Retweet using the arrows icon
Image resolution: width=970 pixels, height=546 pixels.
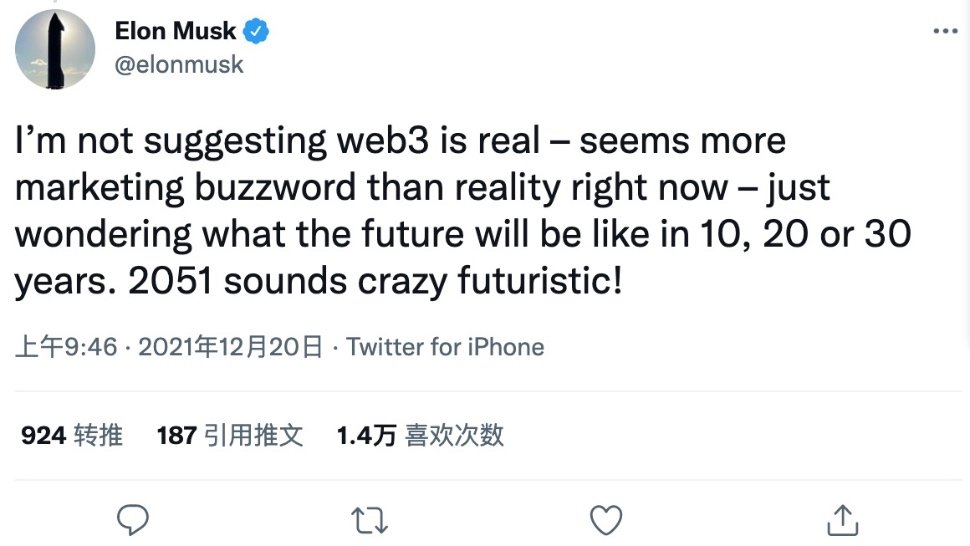[369, 519]
